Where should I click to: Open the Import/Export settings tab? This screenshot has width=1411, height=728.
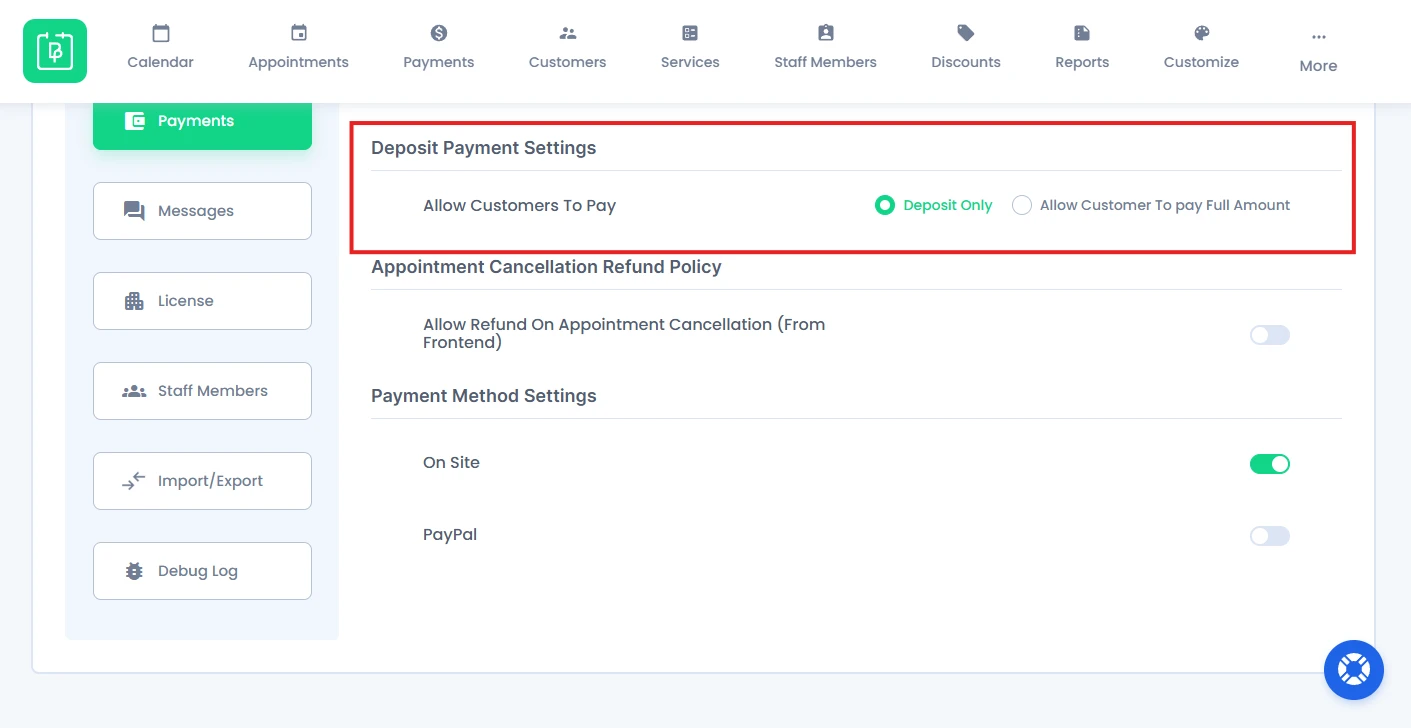(x=202, y=481)
